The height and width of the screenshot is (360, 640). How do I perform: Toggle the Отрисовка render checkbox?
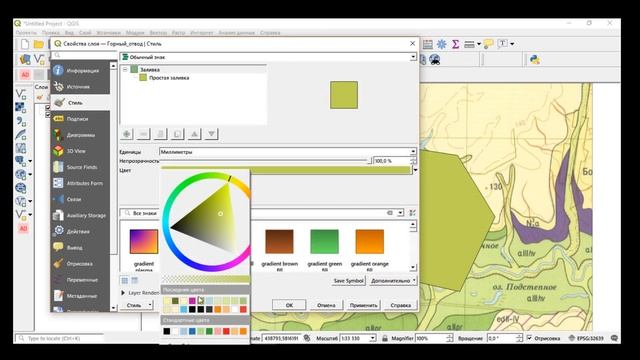[529, 338]
